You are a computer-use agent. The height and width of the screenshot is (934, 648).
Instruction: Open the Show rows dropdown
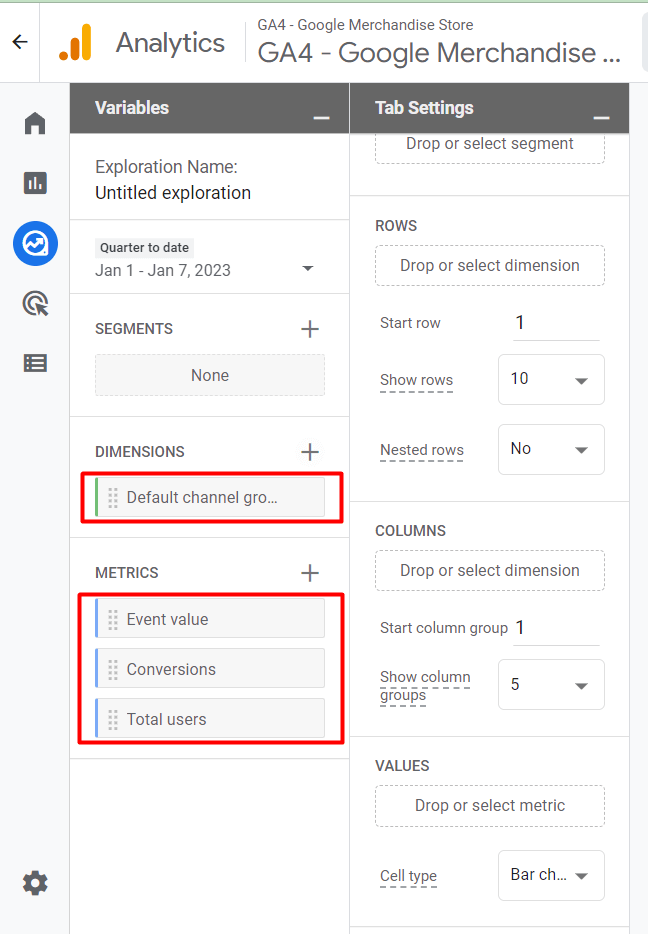coord(551,379)
